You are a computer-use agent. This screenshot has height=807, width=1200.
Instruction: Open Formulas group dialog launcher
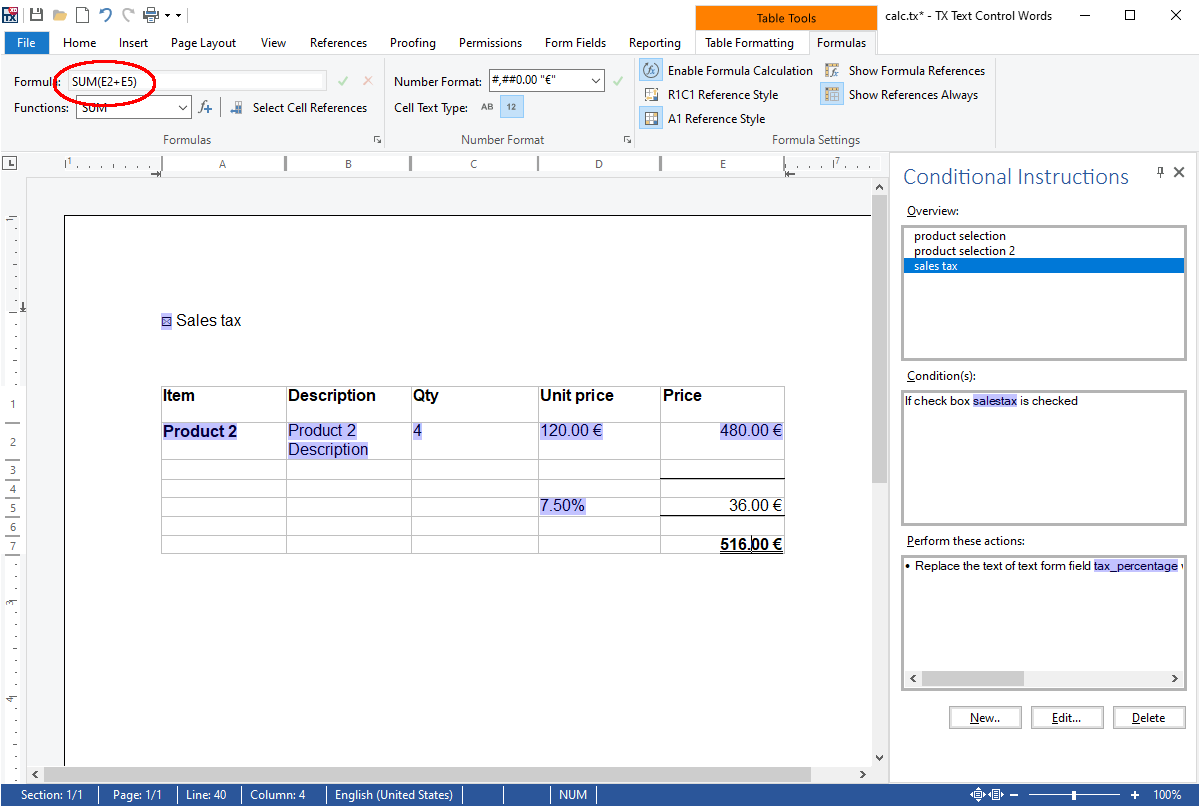click(377, 140)
